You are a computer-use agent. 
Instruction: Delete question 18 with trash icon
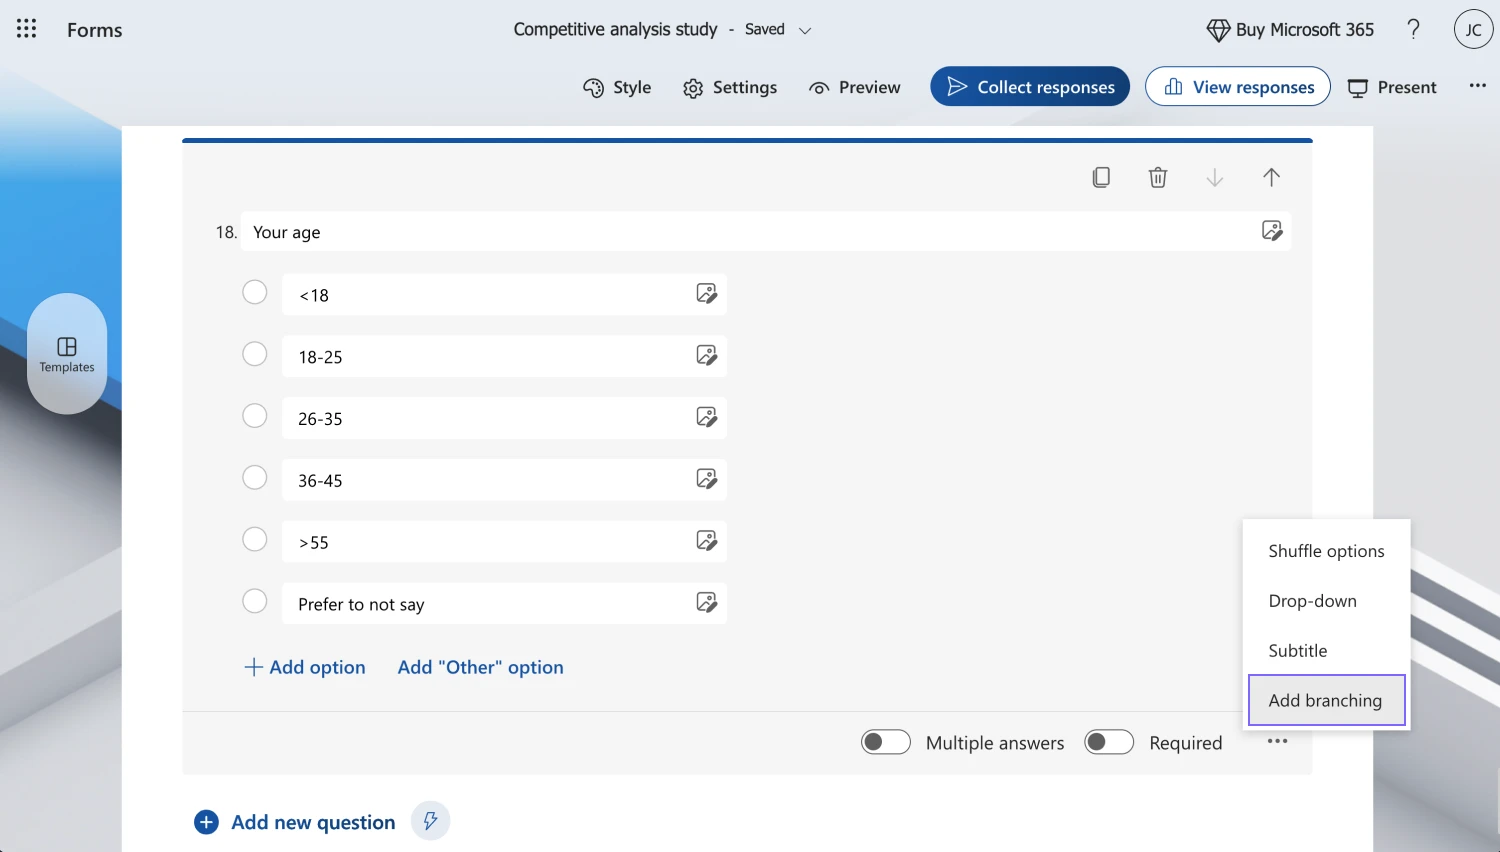point(1158,177)
